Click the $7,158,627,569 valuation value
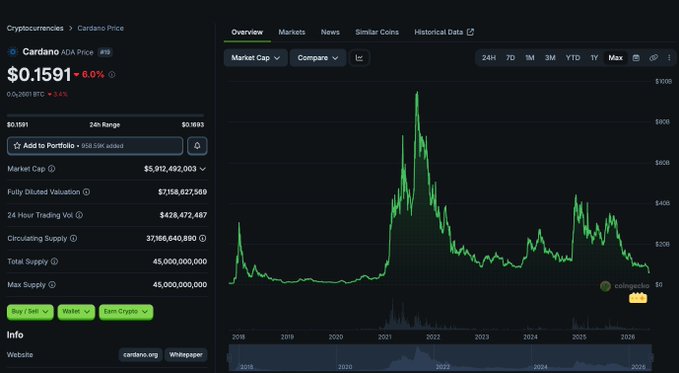The height and width of the screenshot is (373, 679). (182, 192)
